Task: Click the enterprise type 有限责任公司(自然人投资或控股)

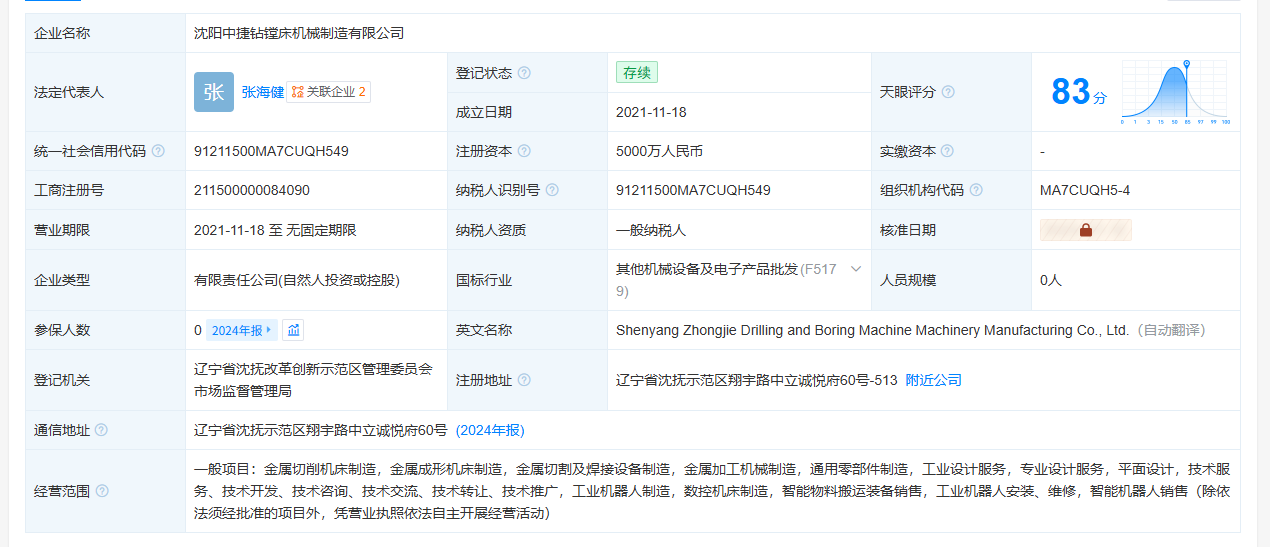Action: pyautogui.click(x=296, y=280)
